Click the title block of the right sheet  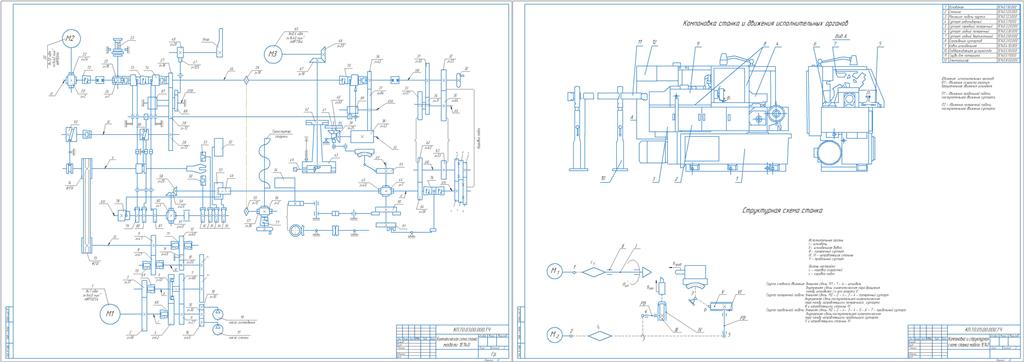point(962,341)
